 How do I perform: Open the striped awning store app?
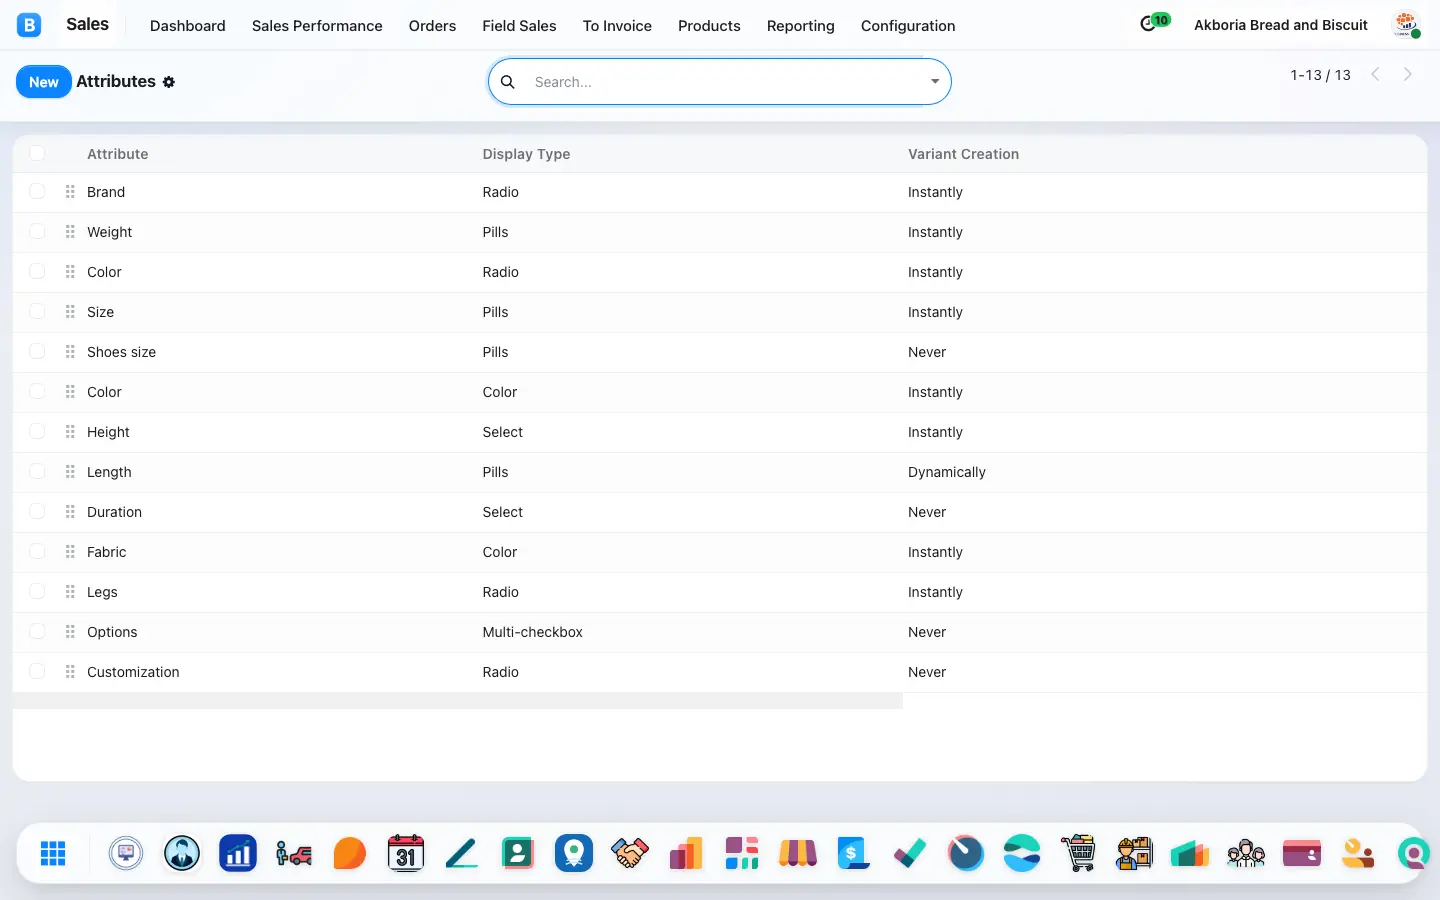(798, 853)
